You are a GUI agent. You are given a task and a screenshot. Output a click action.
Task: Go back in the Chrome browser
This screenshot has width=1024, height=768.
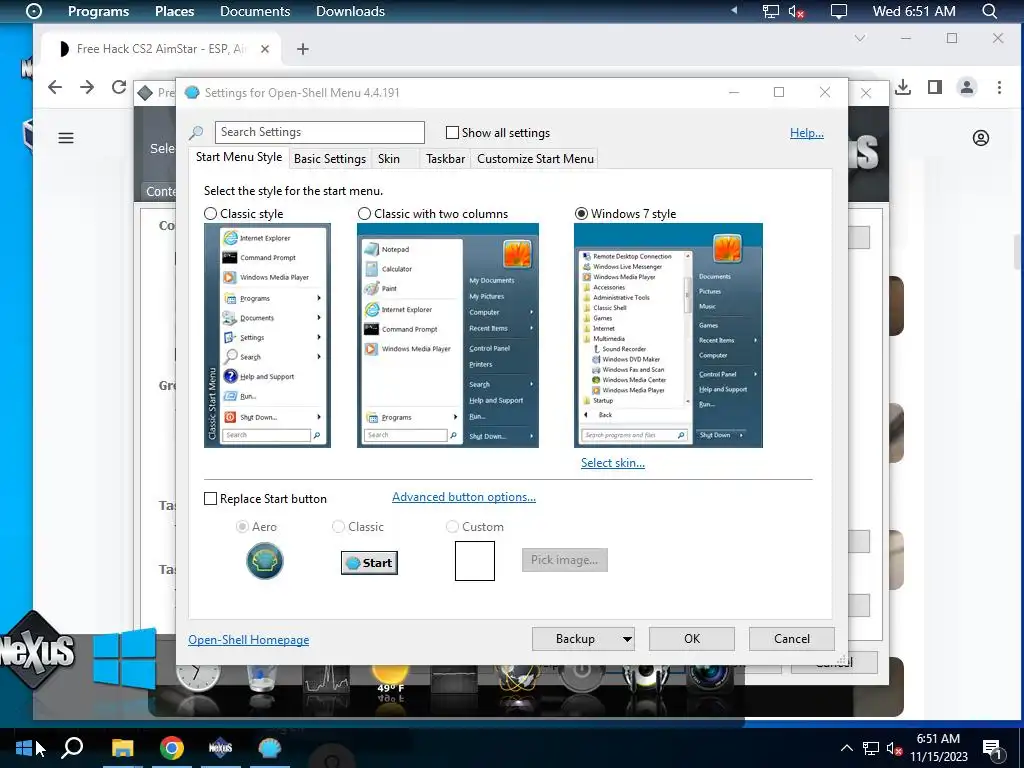pos(55,88)
